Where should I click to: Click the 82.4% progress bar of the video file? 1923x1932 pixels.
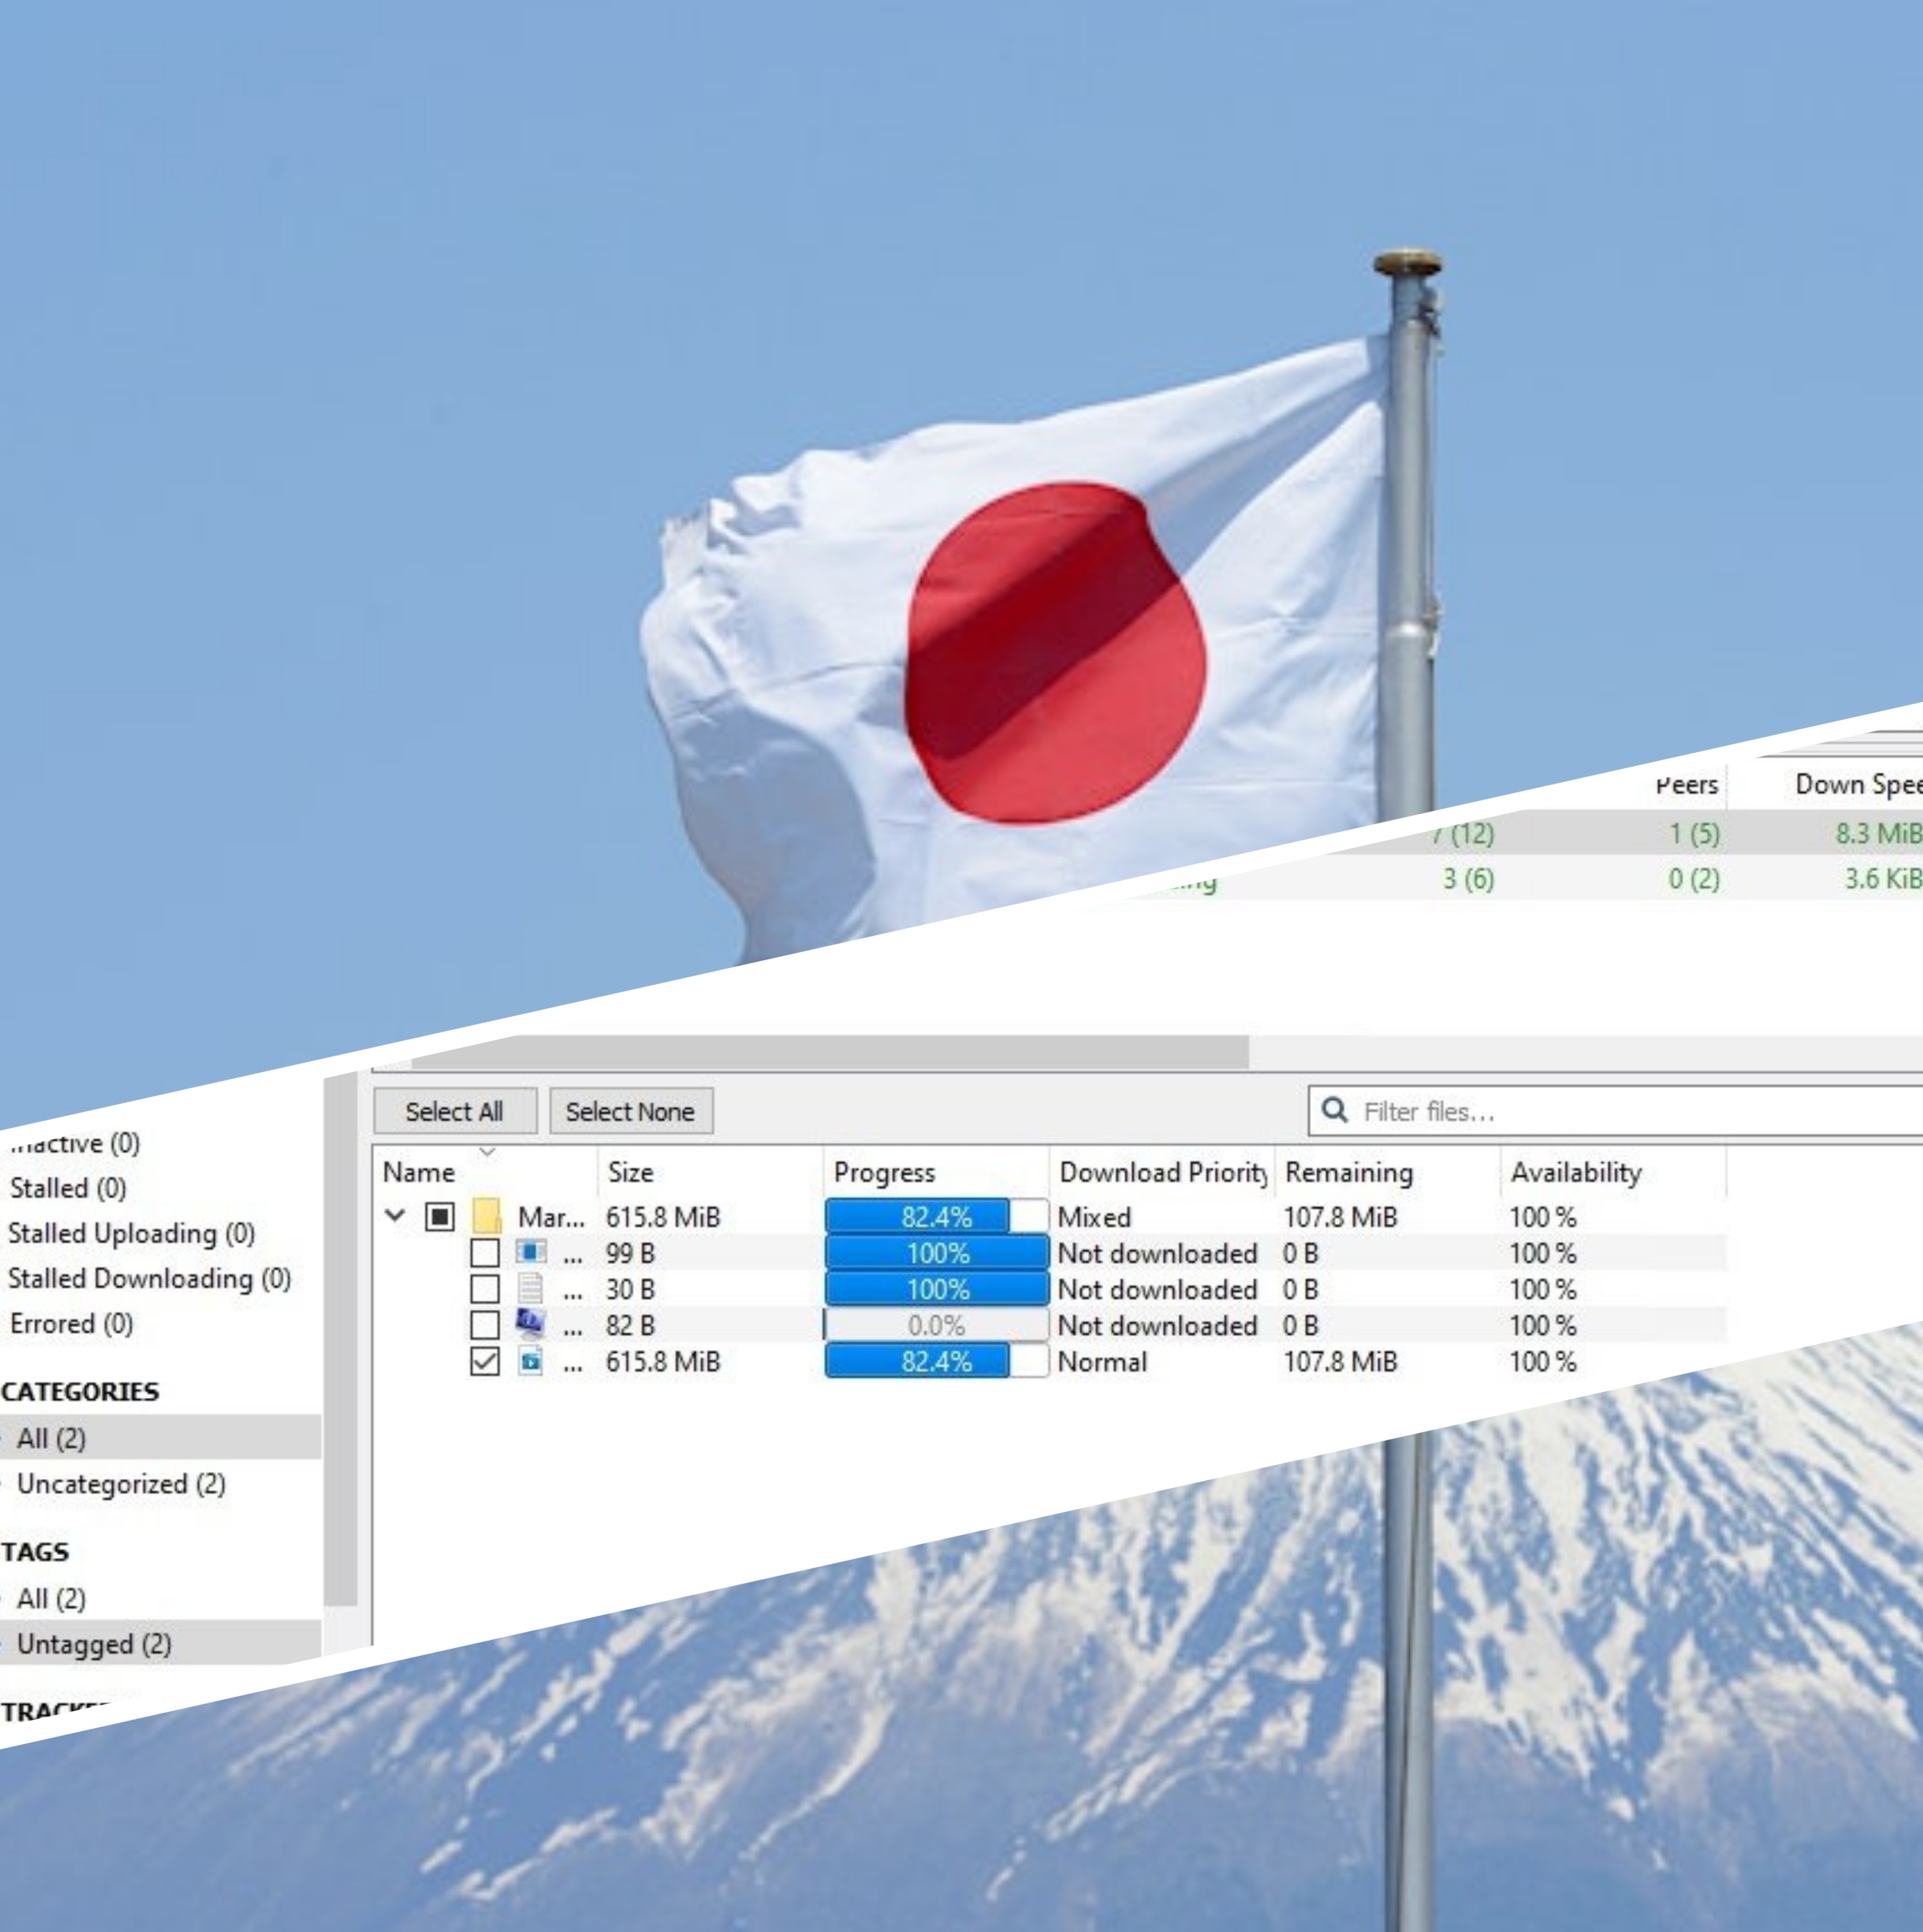936,1361
